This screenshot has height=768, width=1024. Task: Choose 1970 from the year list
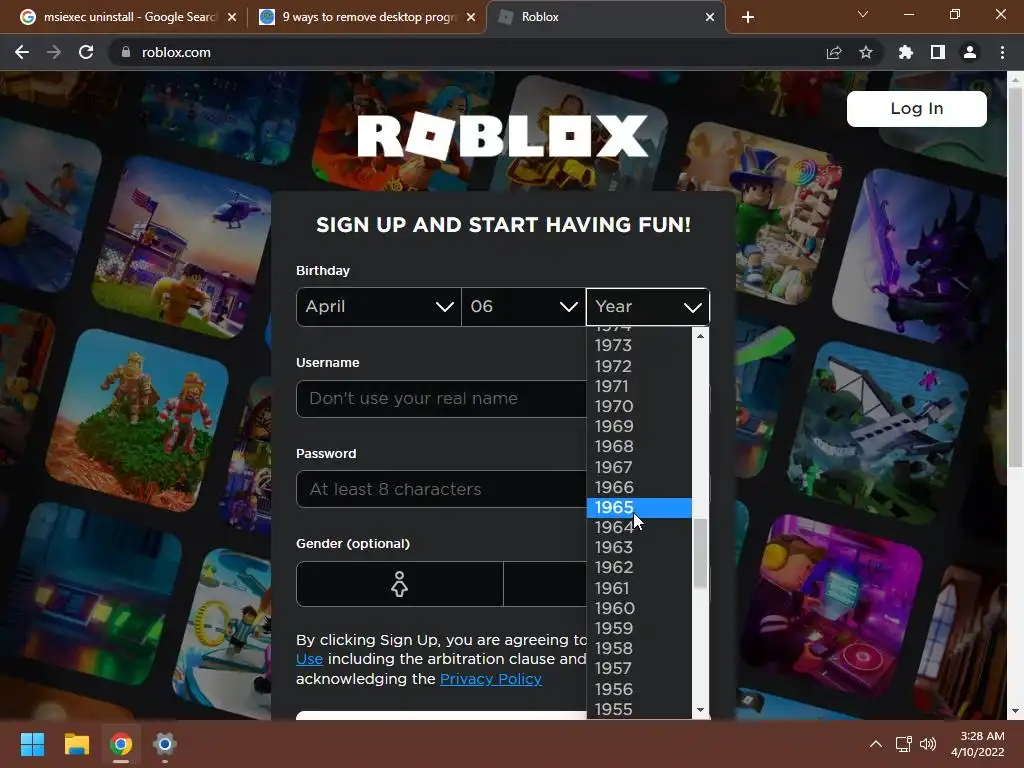click(x=639, y=406)
